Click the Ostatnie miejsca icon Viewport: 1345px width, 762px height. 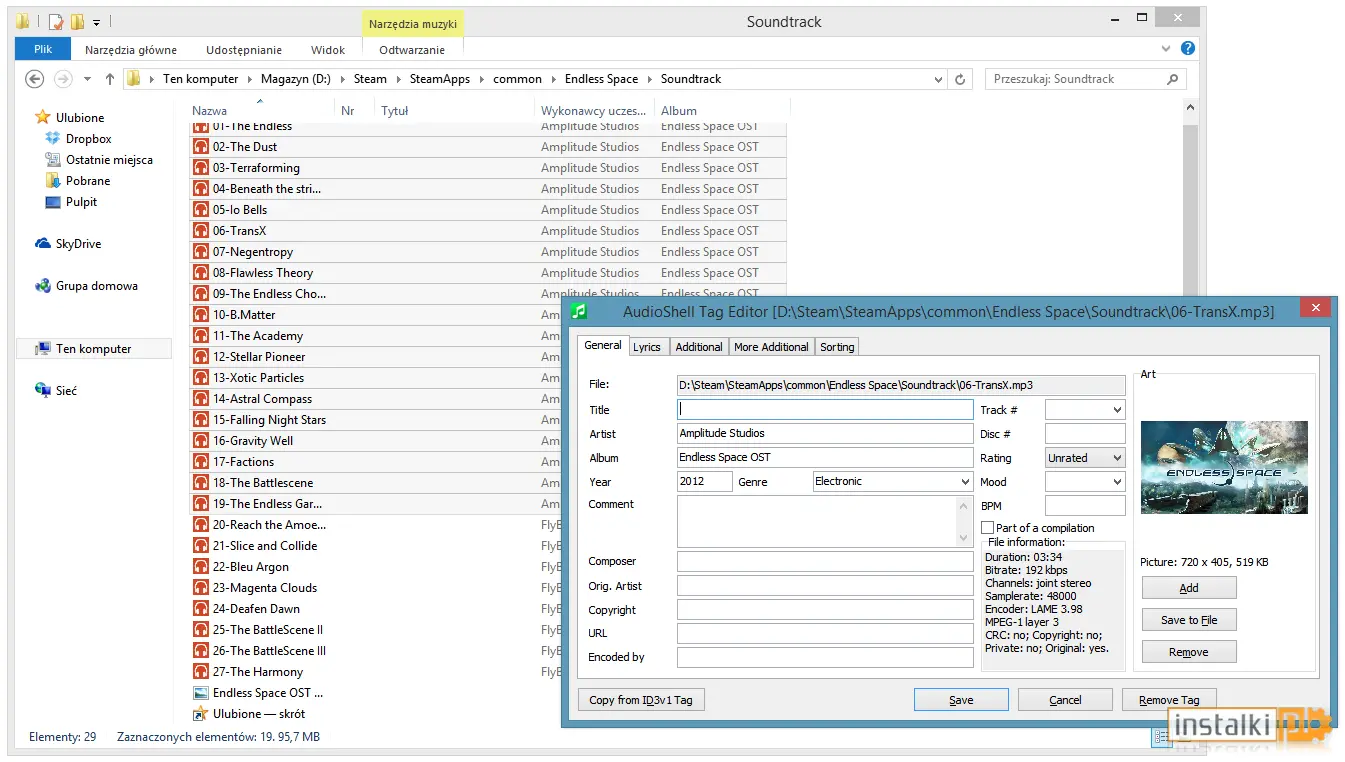[x=53, y=160]
